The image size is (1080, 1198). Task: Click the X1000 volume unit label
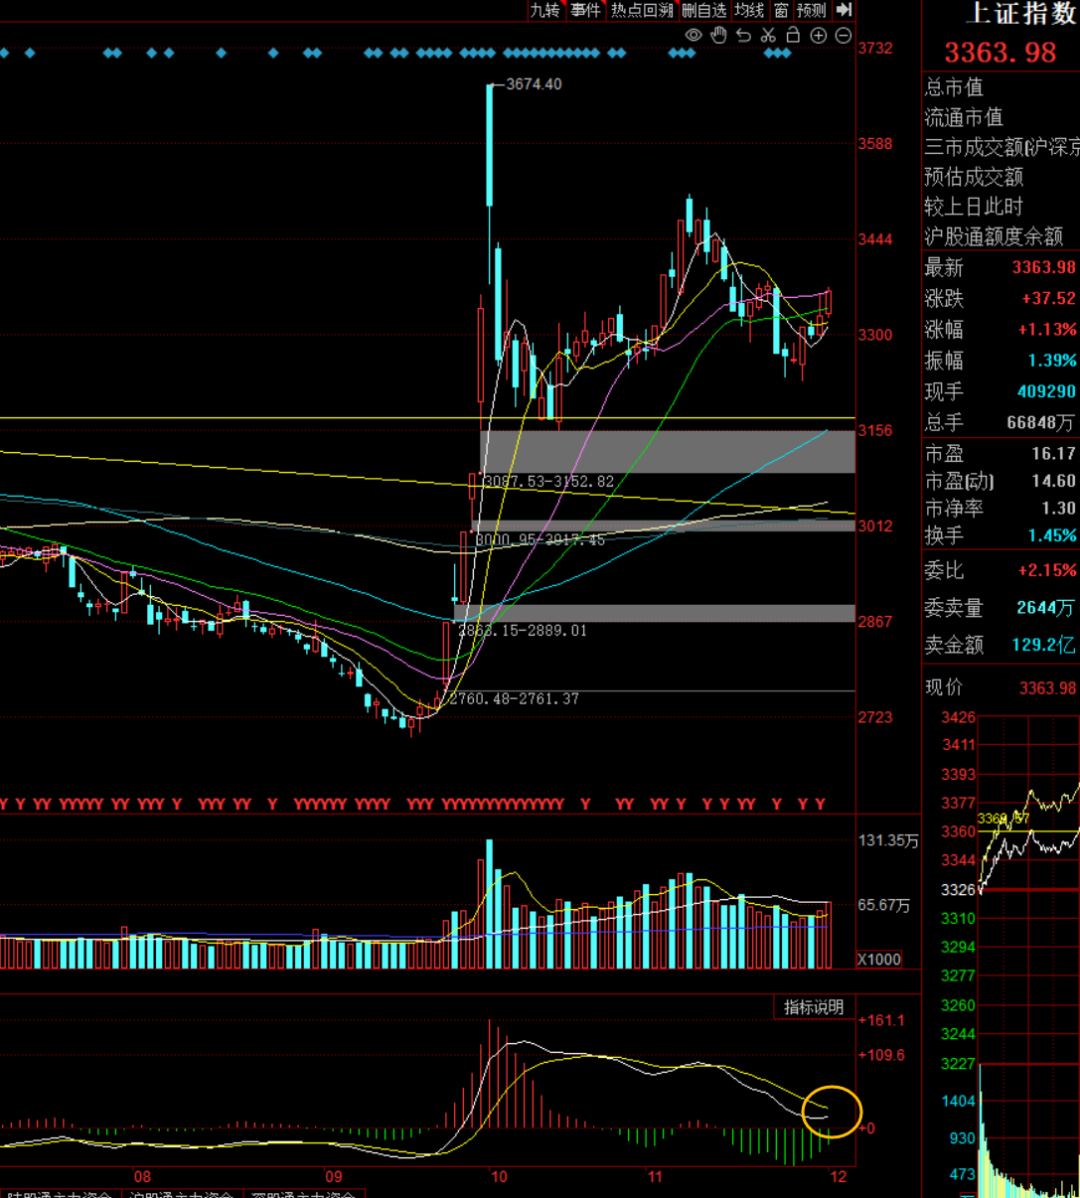coord(879,959)
